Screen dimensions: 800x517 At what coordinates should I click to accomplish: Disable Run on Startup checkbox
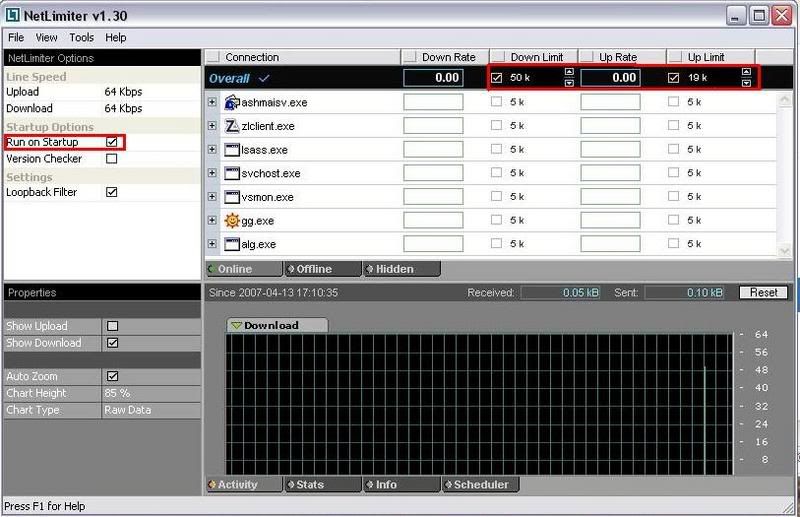(x=112, y=142)
